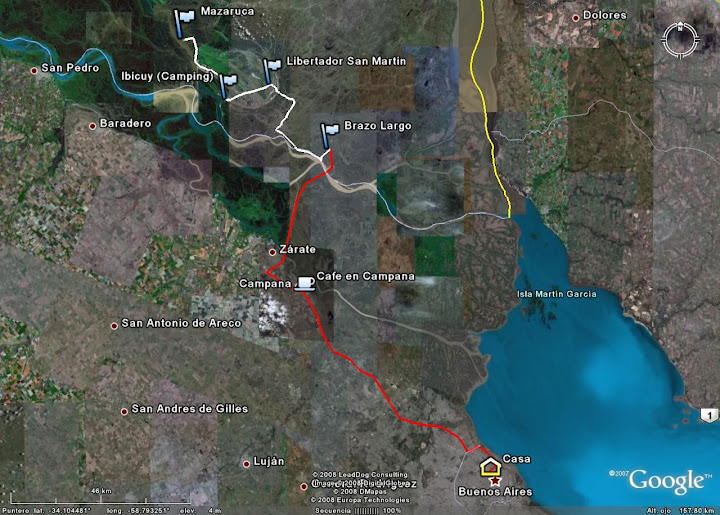The height and width of the screenshot is (515, 720).
Task: Select the Isla Martin Garcia label
Action: pos(557,294)
